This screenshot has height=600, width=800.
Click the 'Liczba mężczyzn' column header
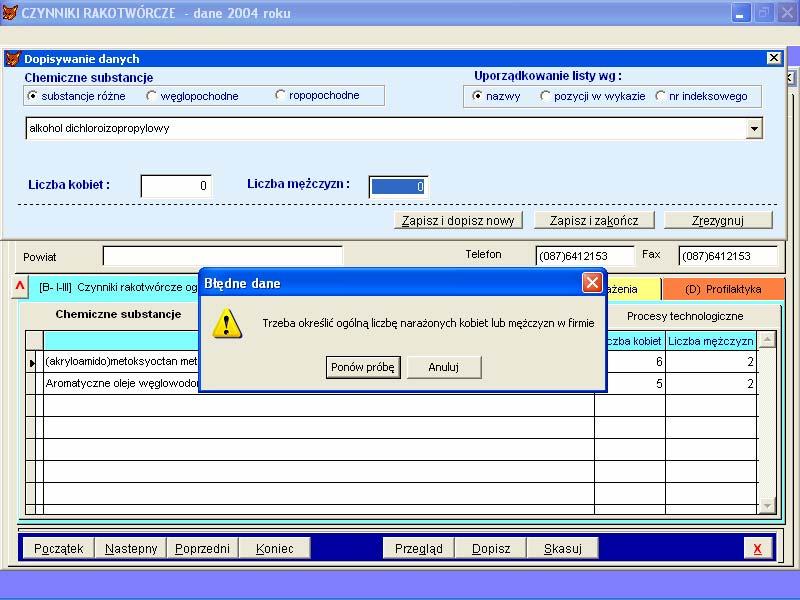(x=711, y=341)
